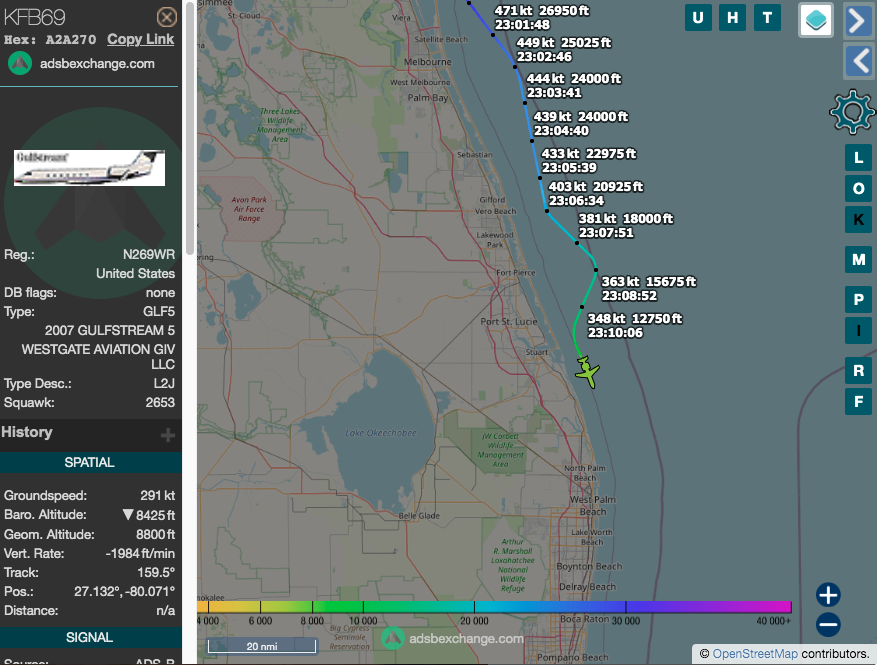
Task: Select the SPATIAL section header
Action: pos(89,463)
